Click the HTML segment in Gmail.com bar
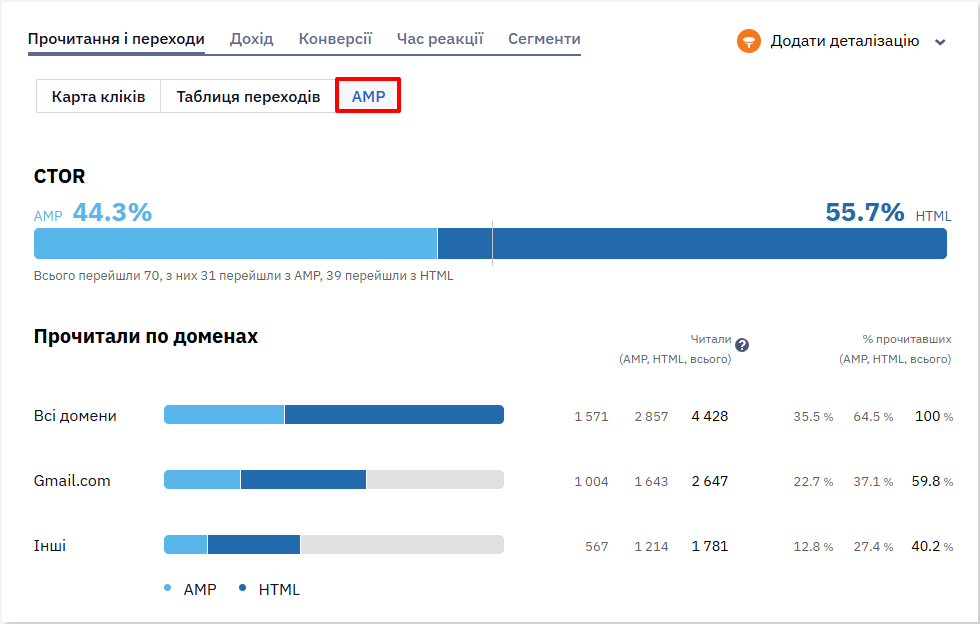Image resolution: width=980 pixels, height=624 pixels. (303, 480)
